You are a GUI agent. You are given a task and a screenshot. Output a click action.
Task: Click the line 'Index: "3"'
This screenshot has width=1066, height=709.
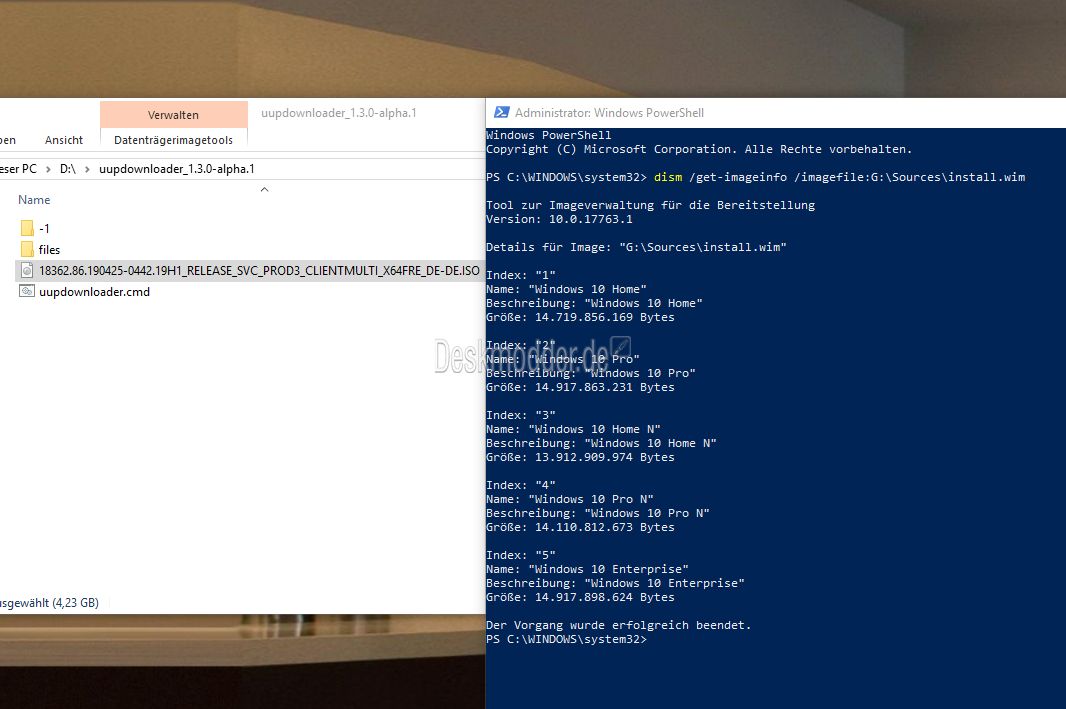(x=521, y=415)
